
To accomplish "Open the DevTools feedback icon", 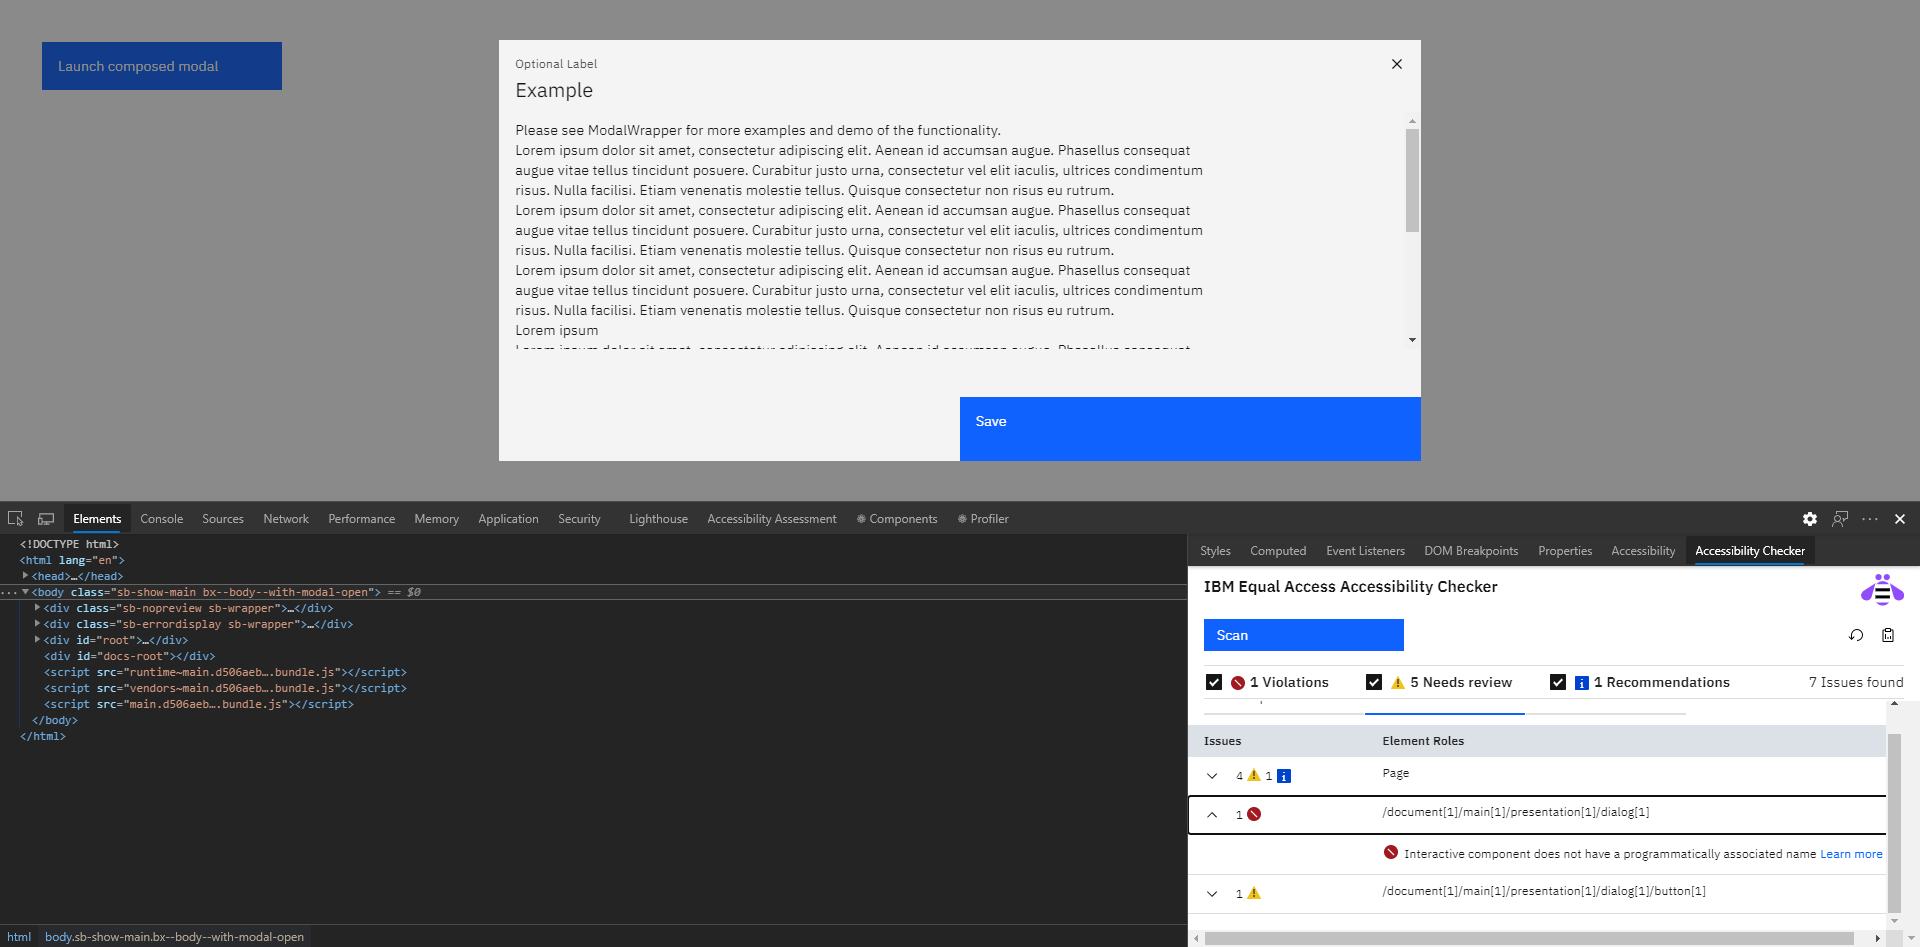I will pyautogui.click(x=1840, y=519).
